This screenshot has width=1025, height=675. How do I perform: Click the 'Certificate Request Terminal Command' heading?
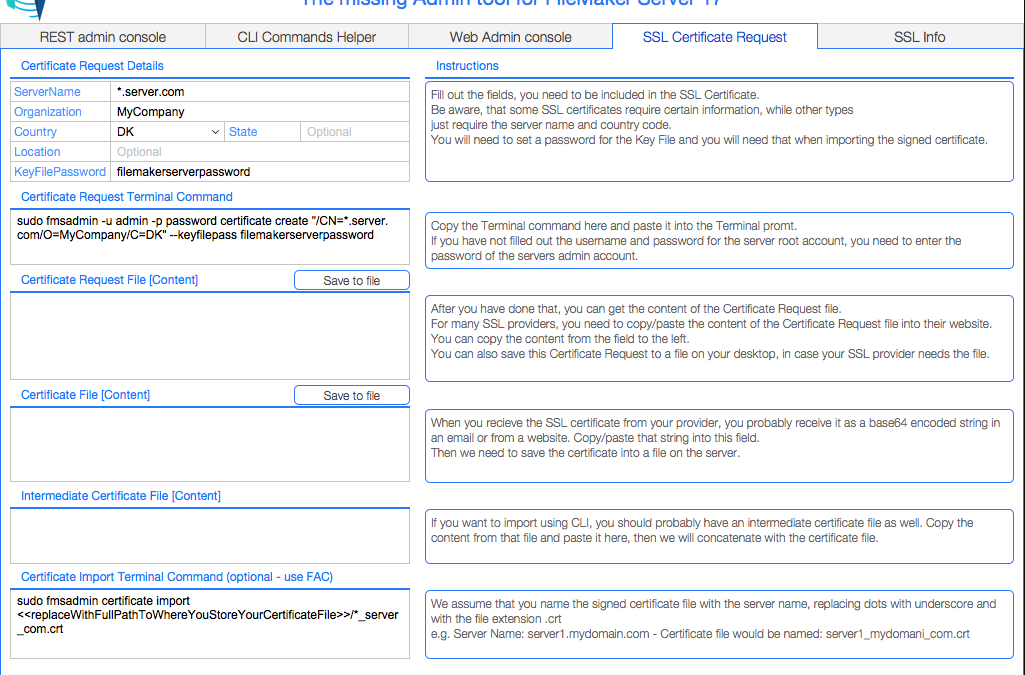pos(127,197)
